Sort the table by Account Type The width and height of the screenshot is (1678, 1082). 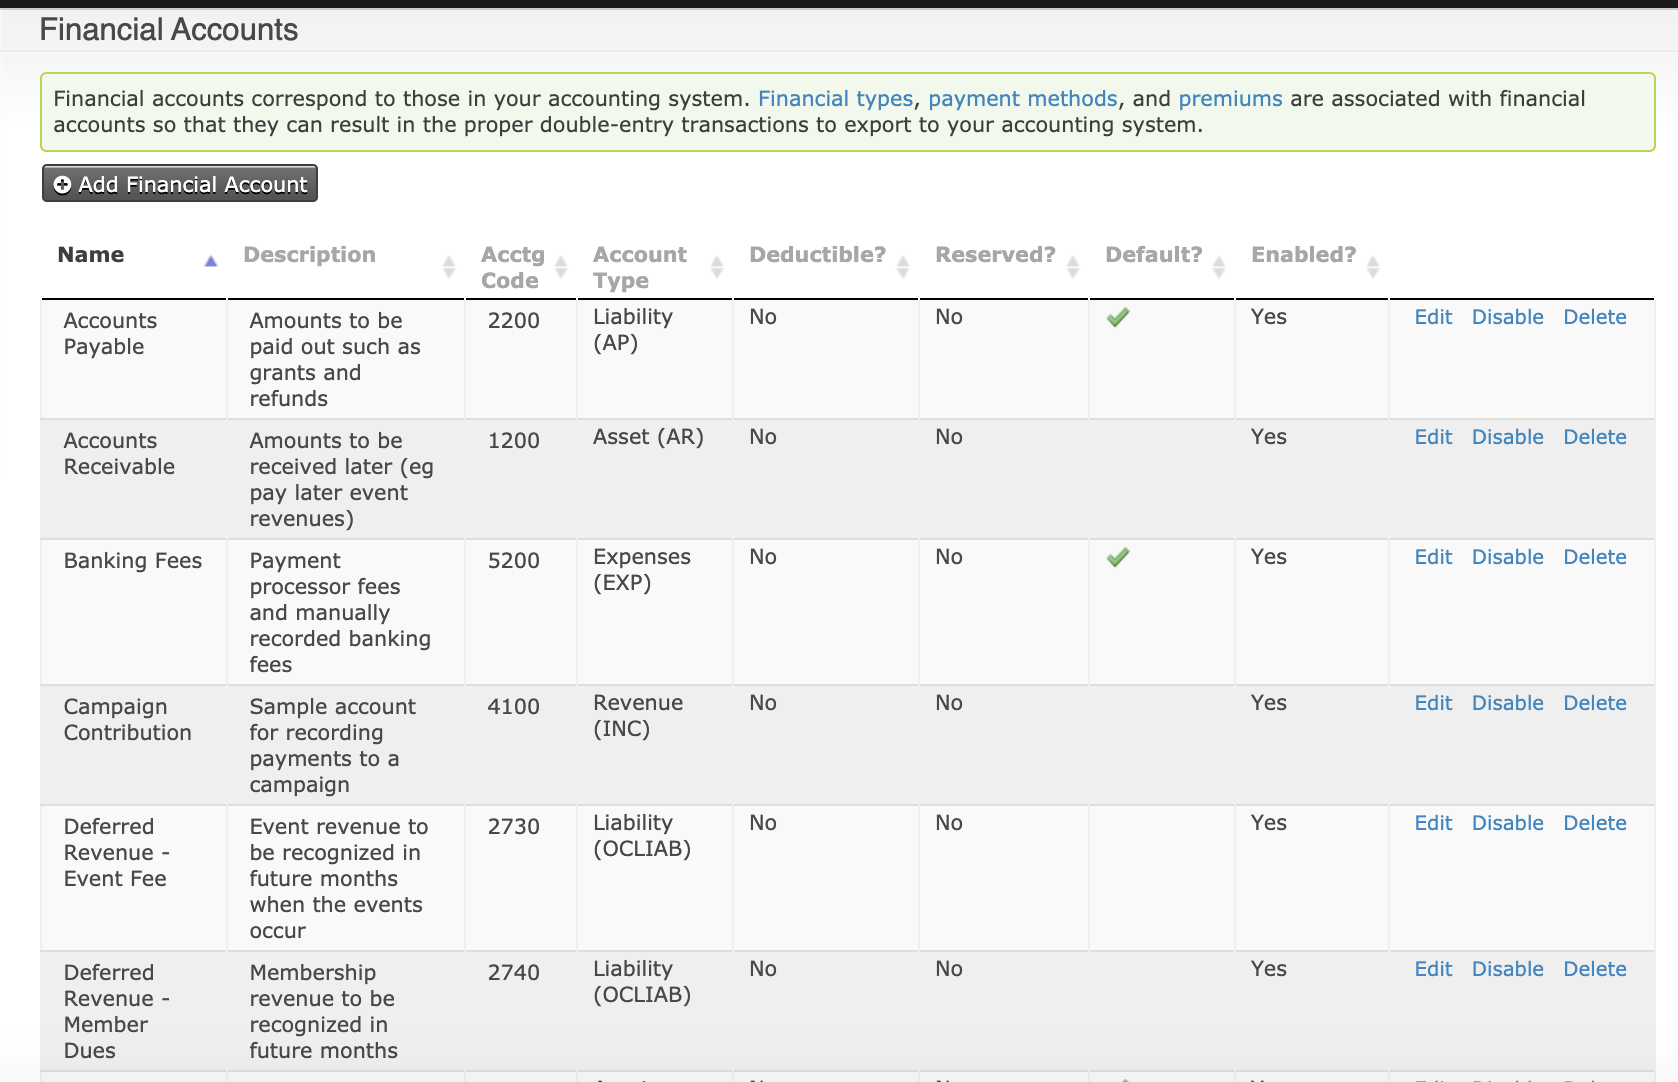[x=716, y=266]
